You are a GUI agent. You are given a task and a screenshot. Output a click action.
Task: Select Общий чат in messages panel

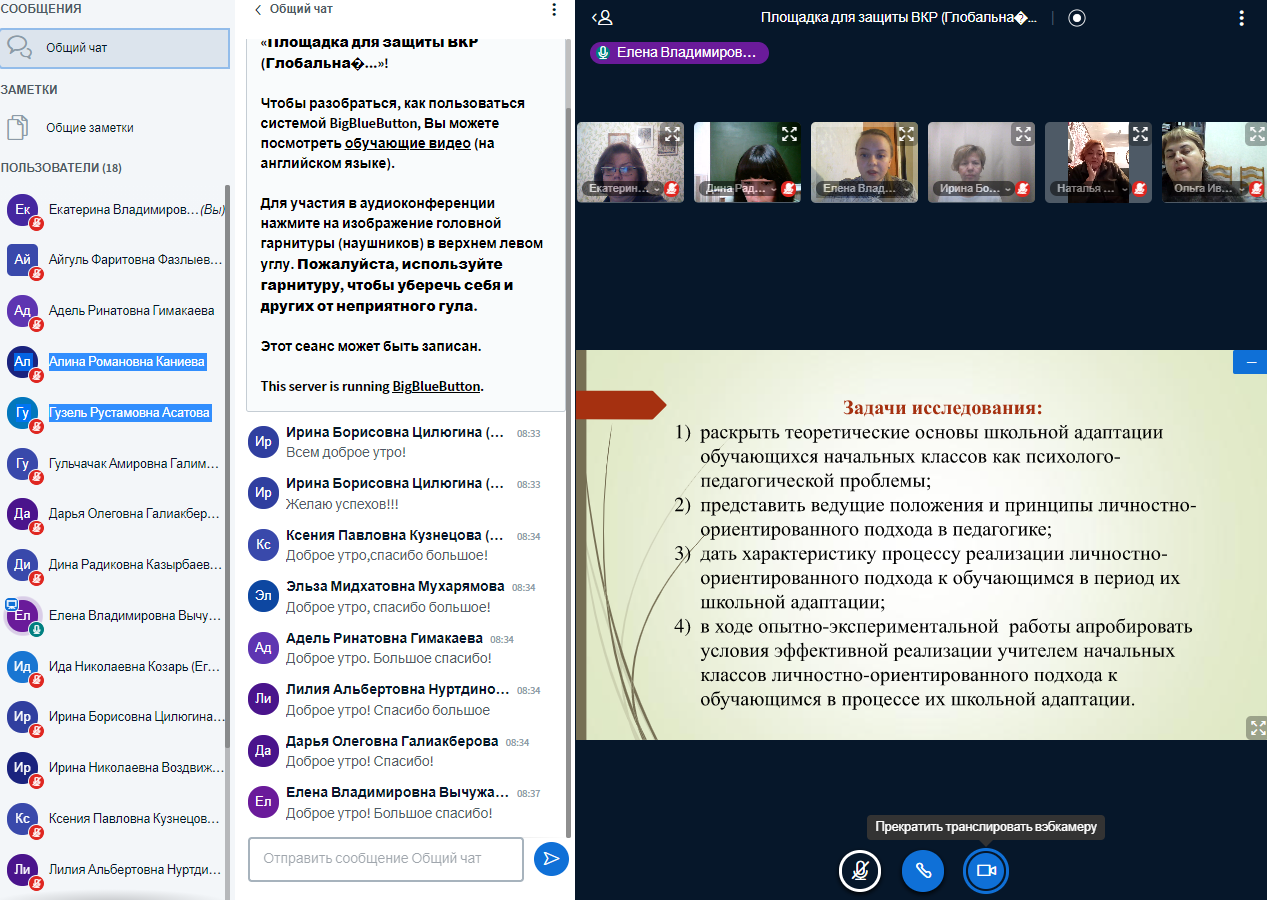[x=114, y=47]
